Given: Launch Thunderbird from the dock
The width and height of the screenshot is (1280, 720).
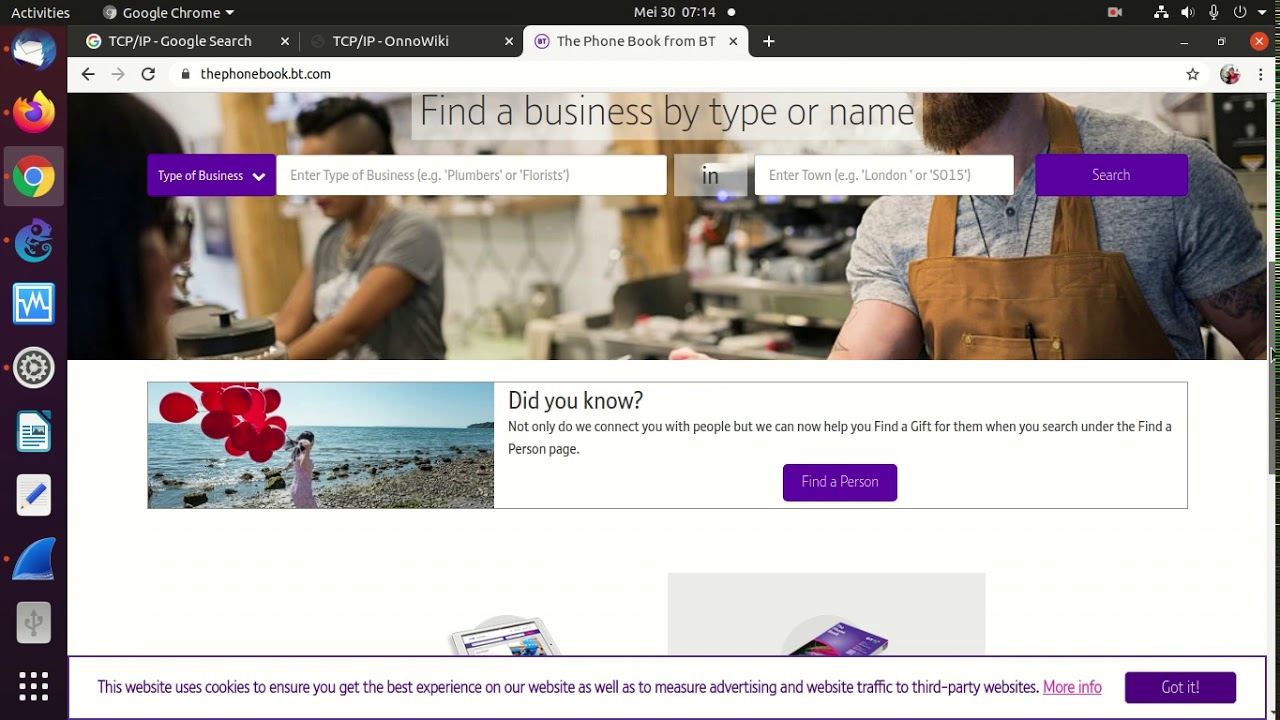Looking at the screenshot, I should point(33,49).
